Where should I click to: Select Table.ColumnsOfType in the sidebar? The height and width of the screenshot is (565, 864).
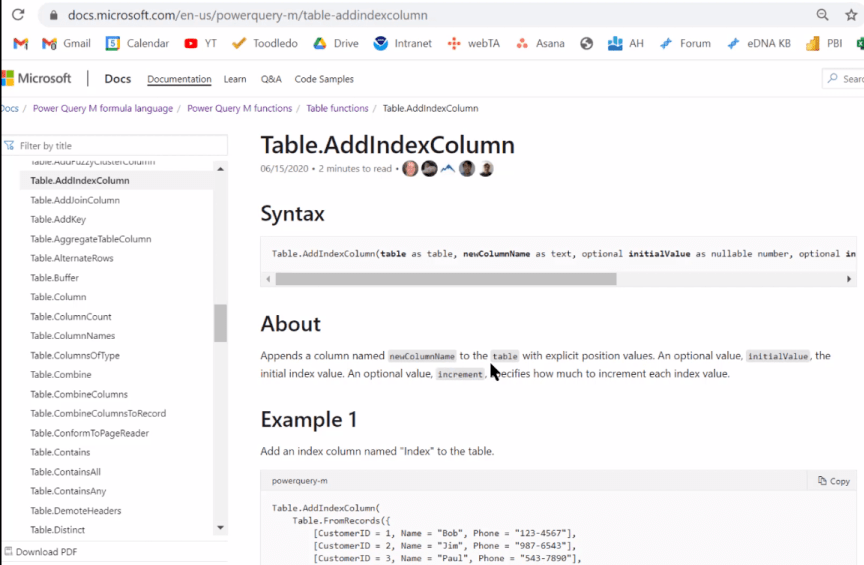[x=75, y=356]
